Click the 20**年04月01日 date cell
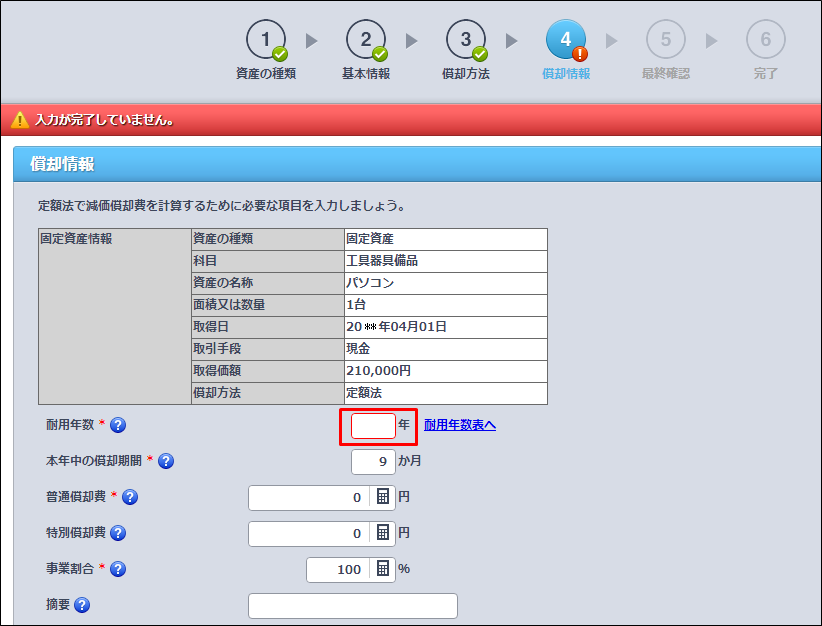This screenshot has width=822, height=626. 446,327
